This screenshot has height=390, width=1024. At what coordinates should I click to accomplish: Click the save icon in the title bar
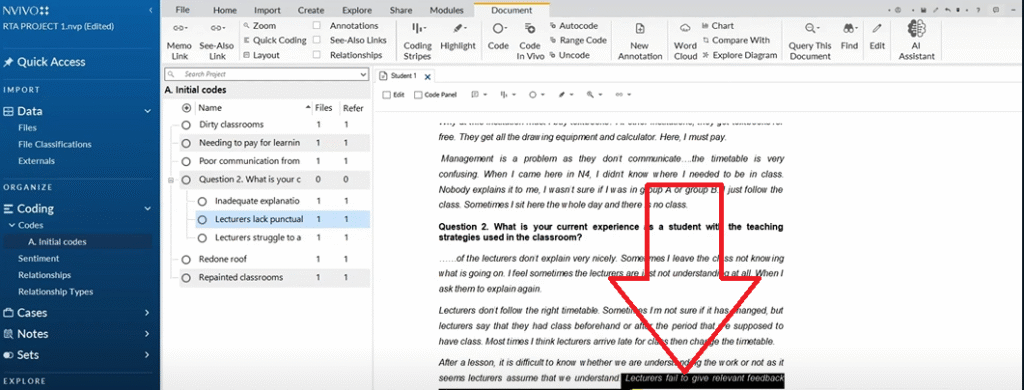[x=923, y=10]
